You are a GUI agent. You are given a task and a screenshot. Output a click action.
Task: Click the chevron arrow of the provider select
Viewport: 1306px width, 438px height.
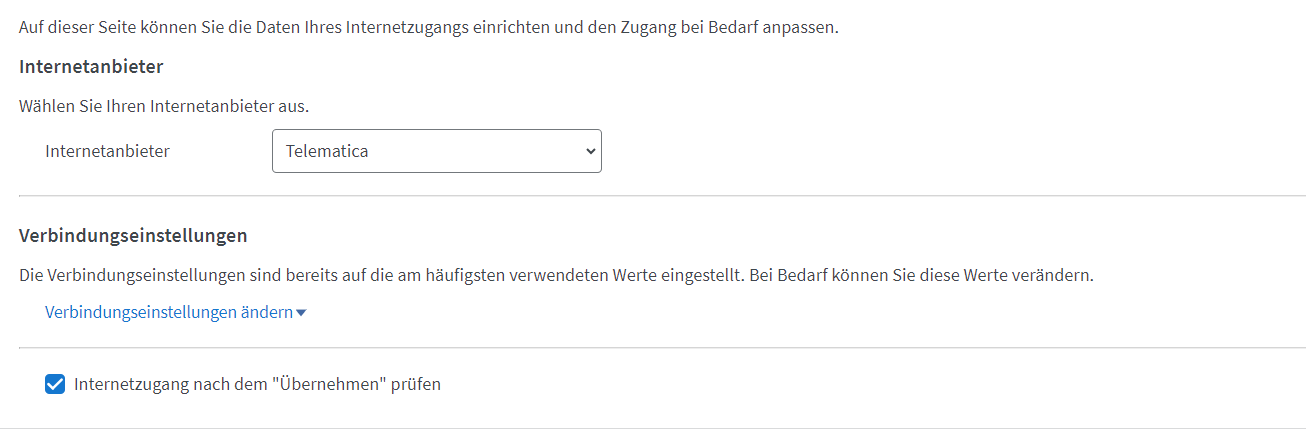coord(590,151)
